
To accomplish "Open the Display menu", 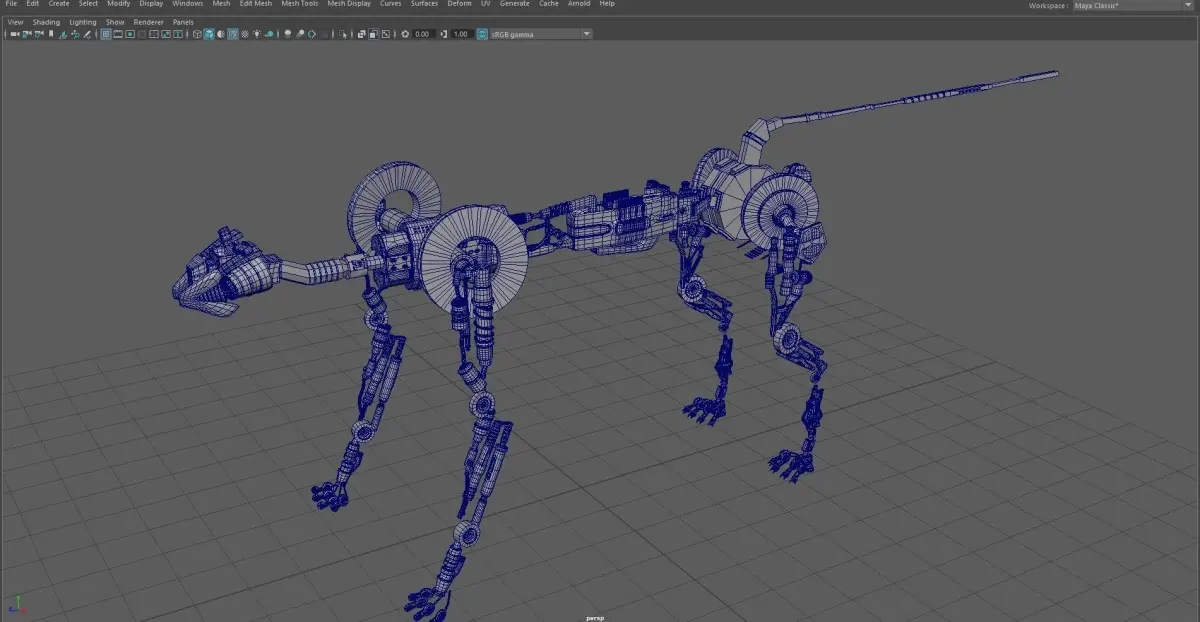I will point(151,4).
